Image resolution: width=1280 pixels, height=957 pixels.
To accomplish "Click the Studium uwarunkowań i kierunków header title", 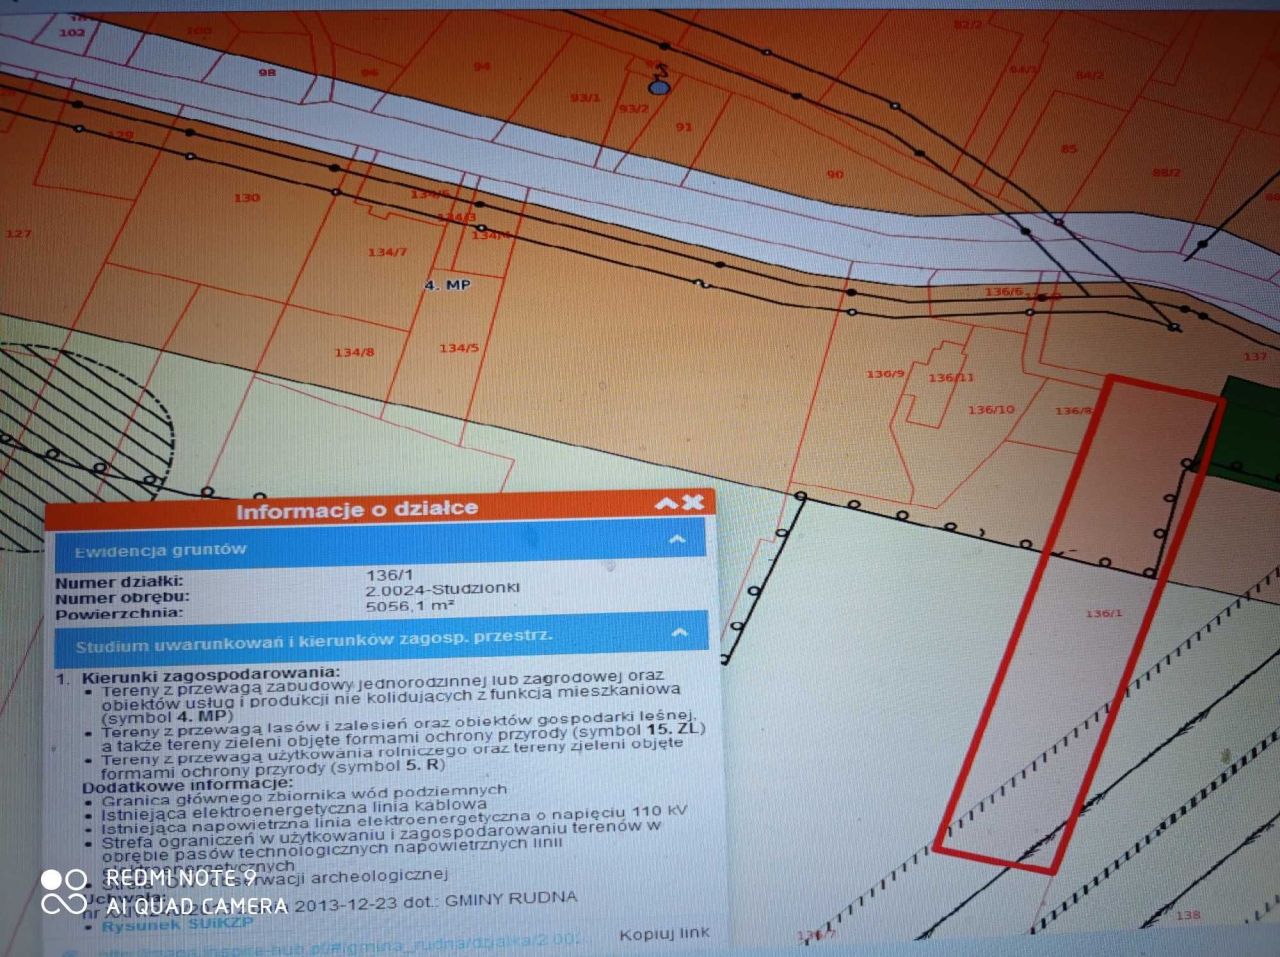I will pyautogui.click(x=314, y=640).
